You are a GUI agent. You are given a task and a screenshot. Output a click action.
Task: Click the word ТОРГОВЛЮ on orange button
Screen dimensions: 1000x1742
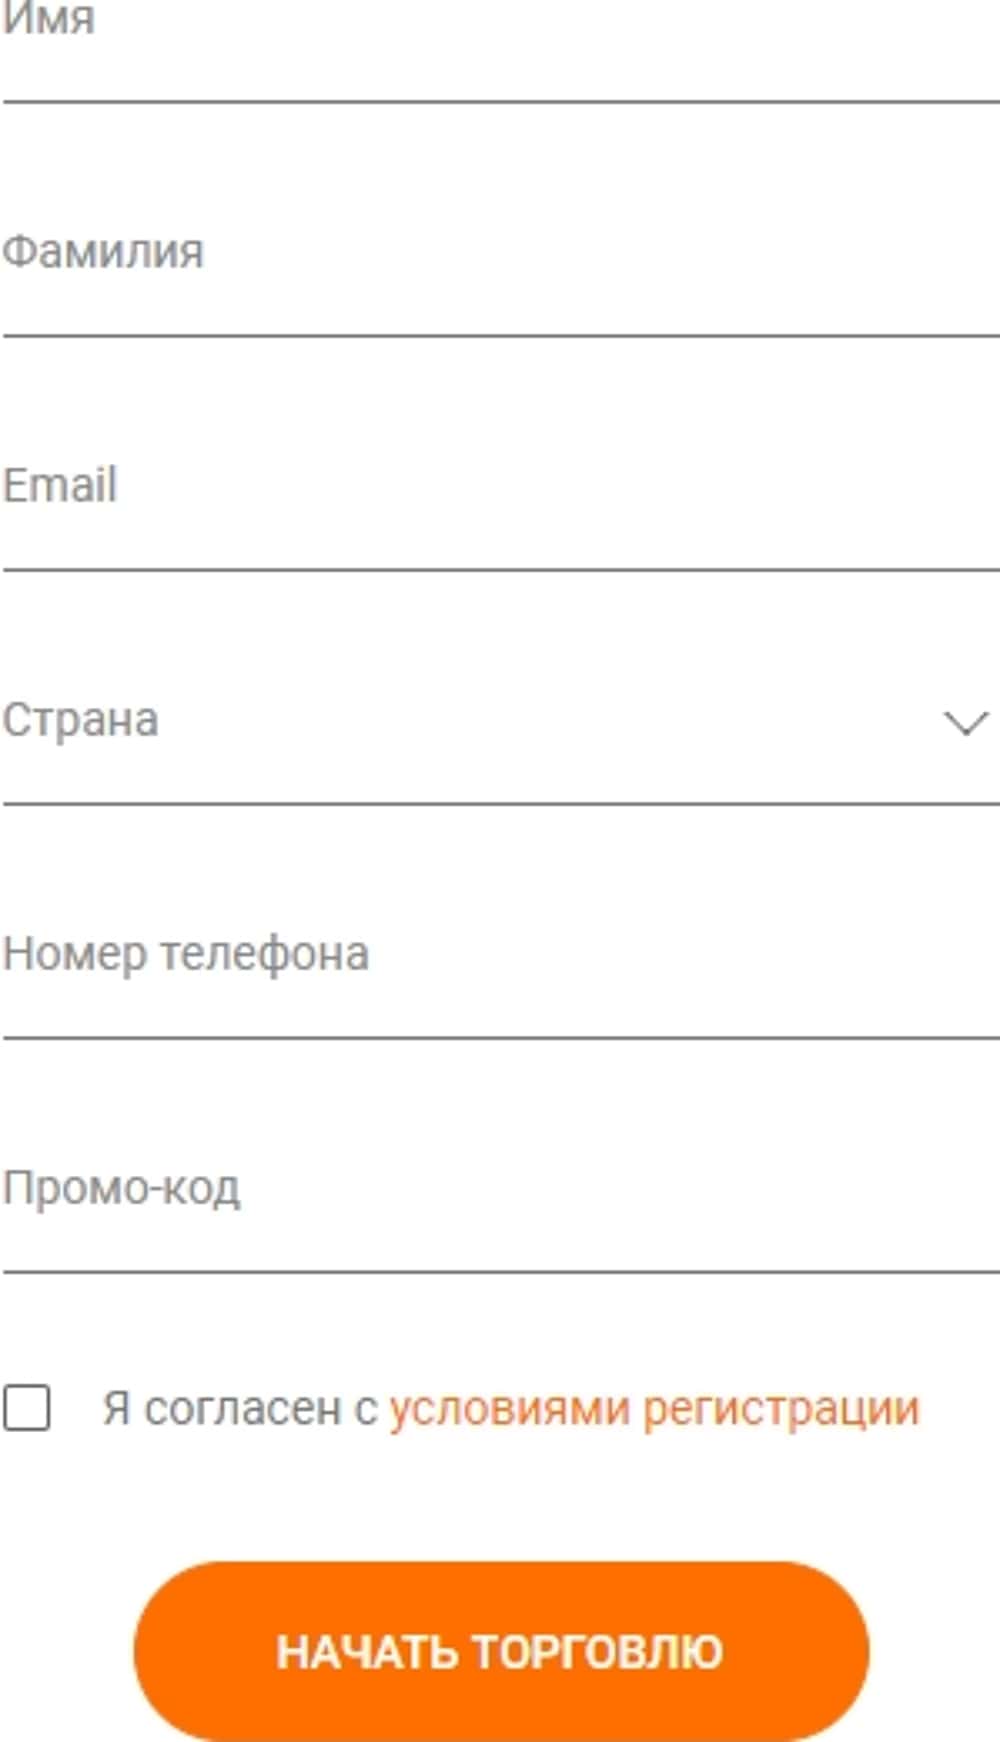point(597,1652)
